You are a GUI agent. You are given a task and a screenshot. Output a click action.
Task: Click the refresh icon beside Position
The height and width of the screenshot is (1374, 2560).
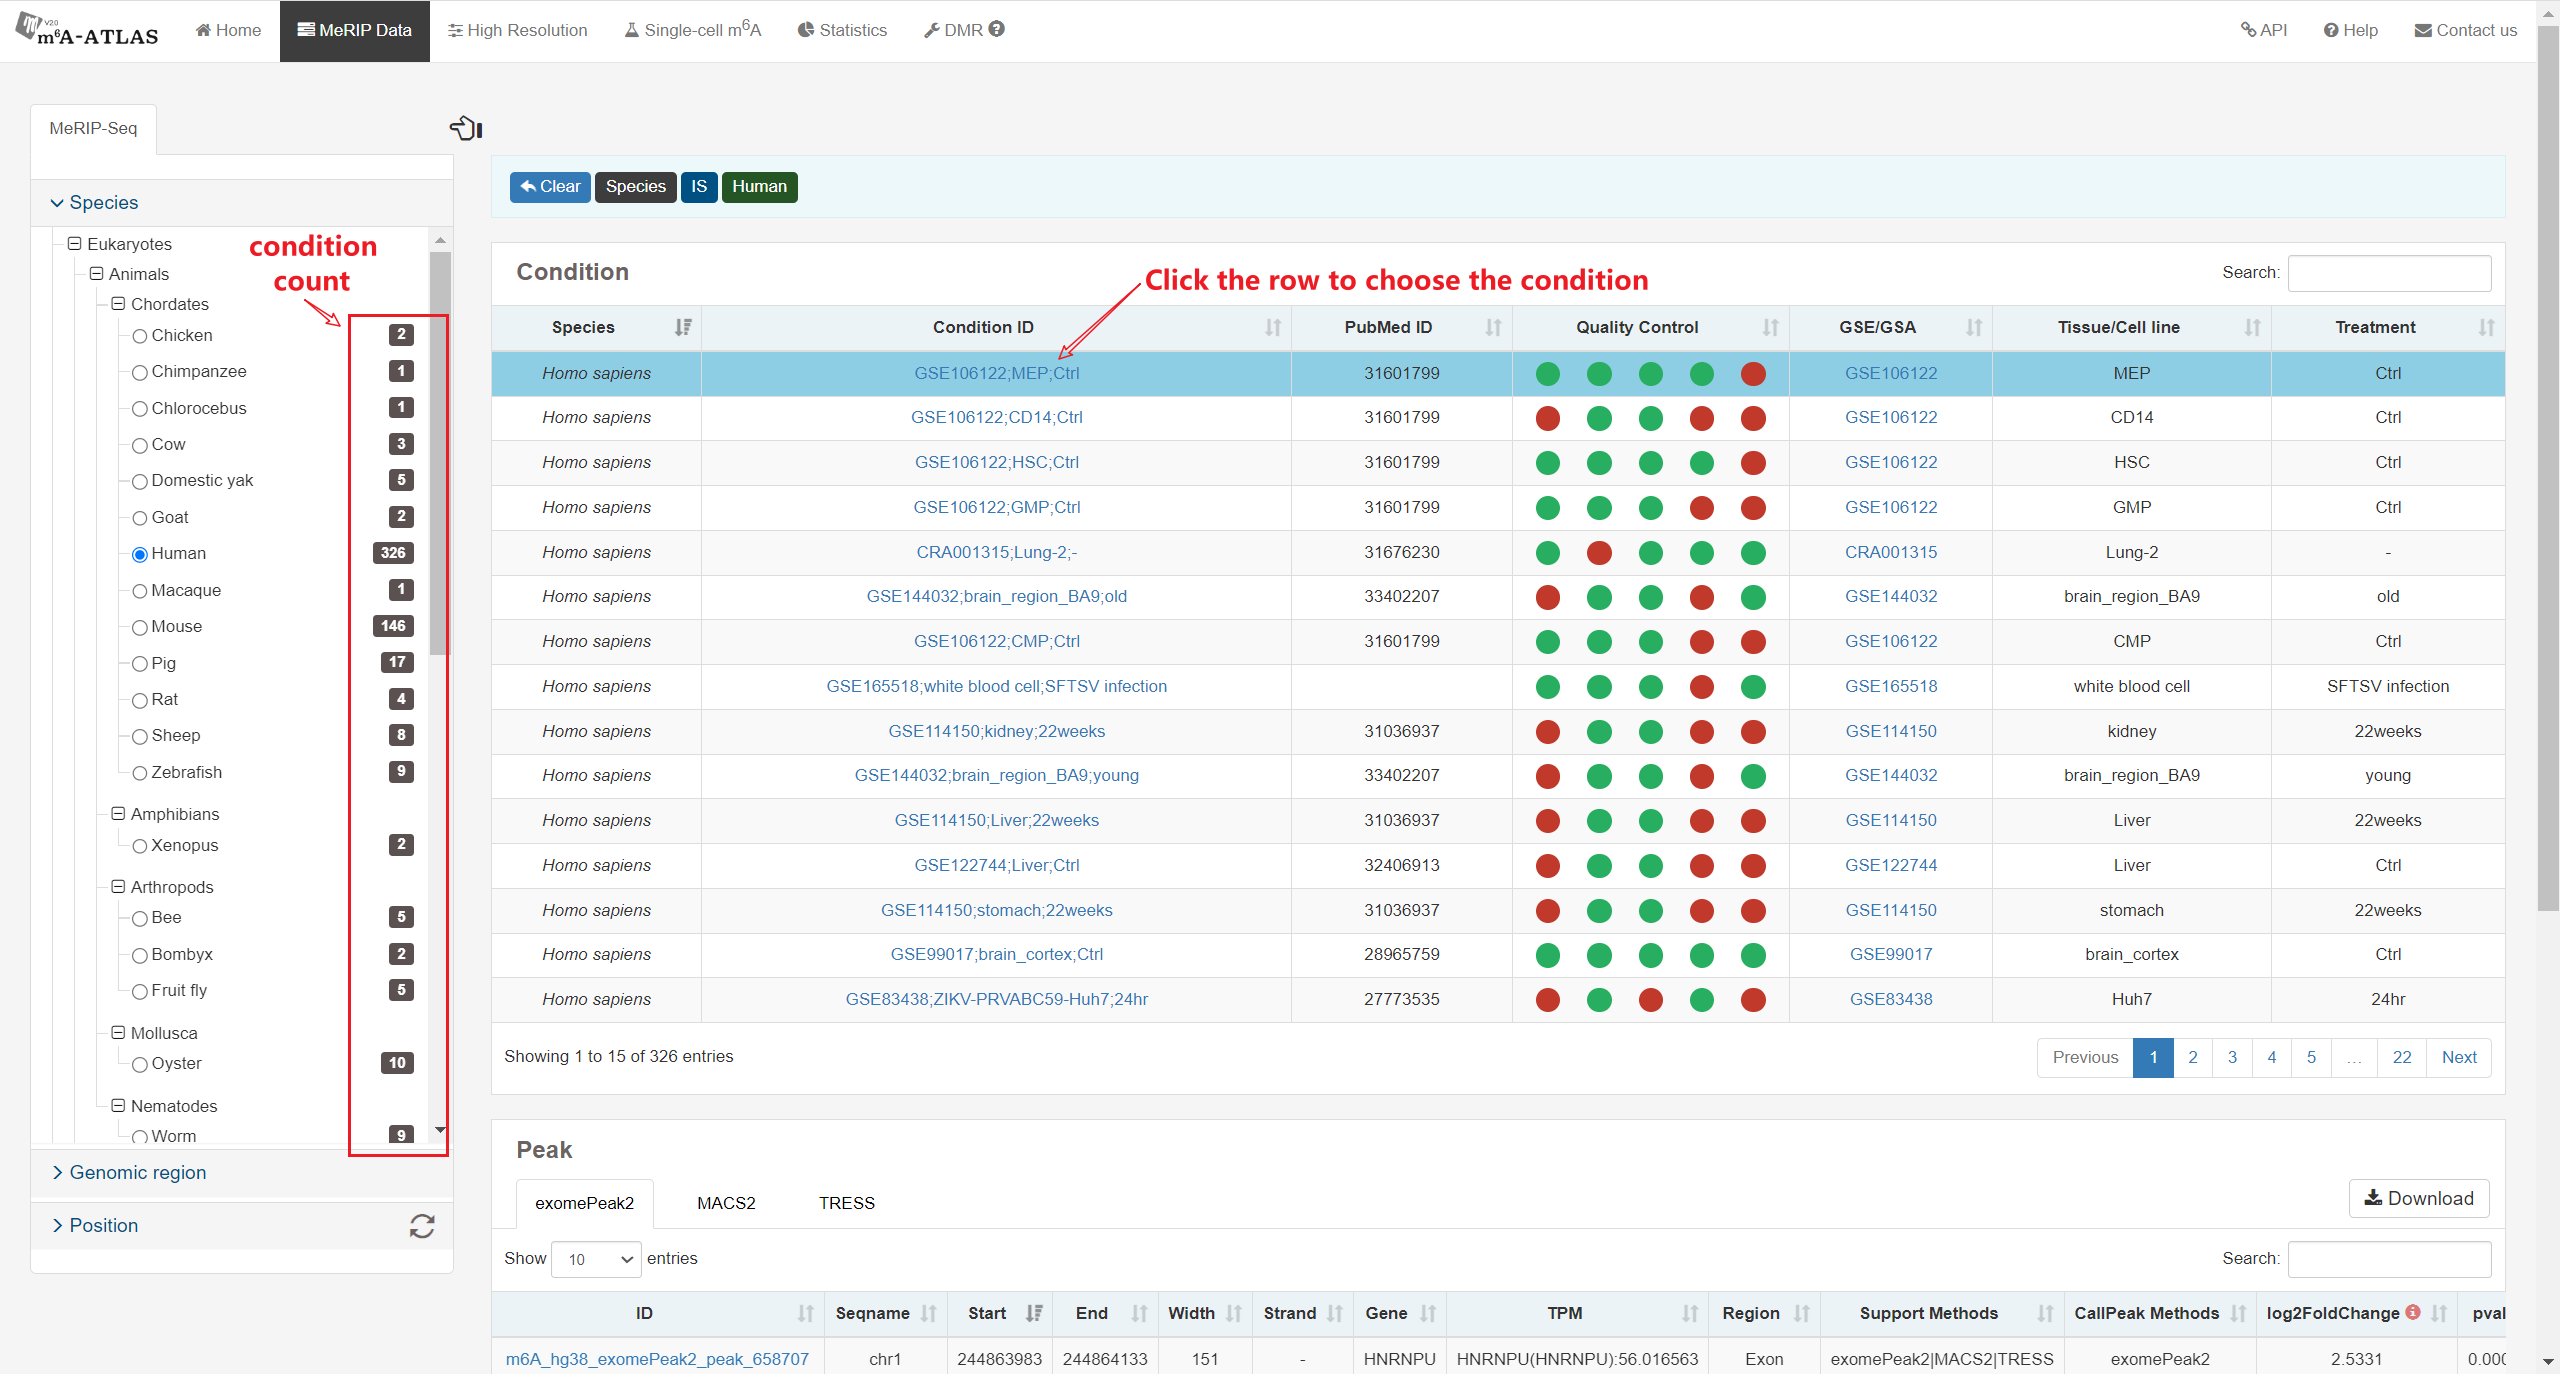(x=422, y=1226)
